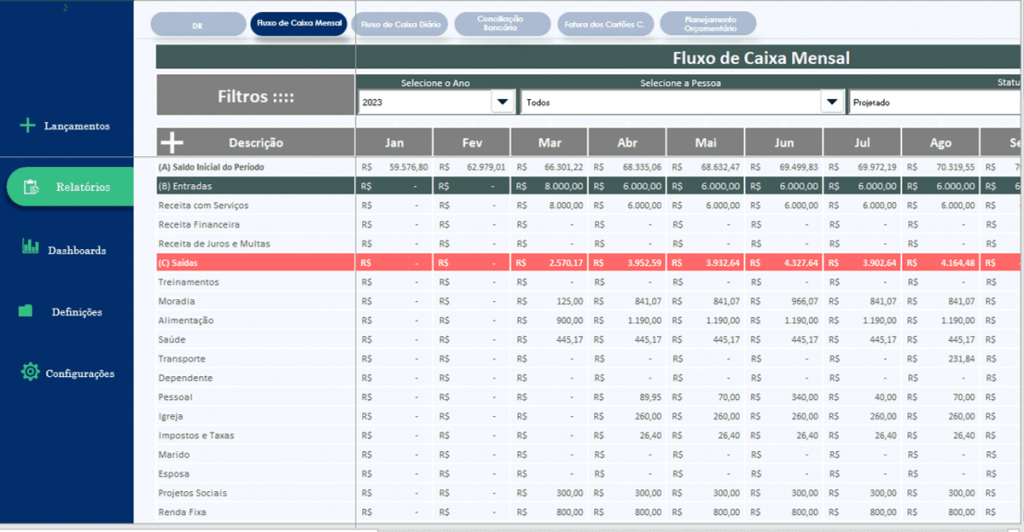Click the Moradia row label
The height and width of the screenshot is (532, 1024).
click(176, 301)
